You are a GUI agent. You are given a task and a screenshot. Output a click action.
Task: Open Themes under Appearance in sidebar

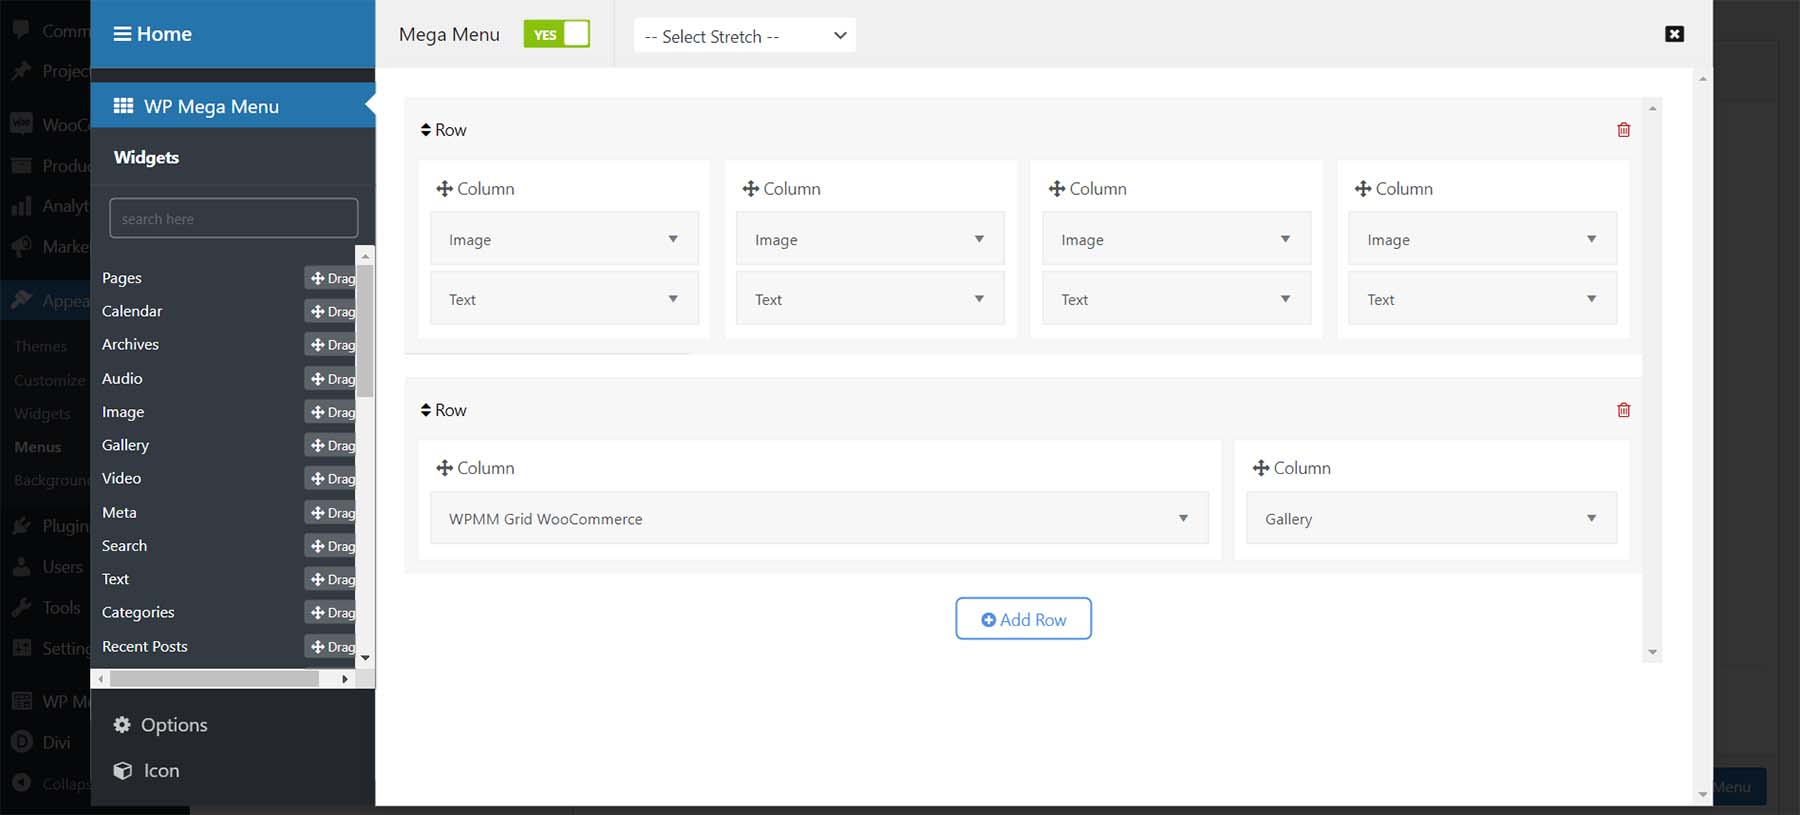tap(41, 346)
